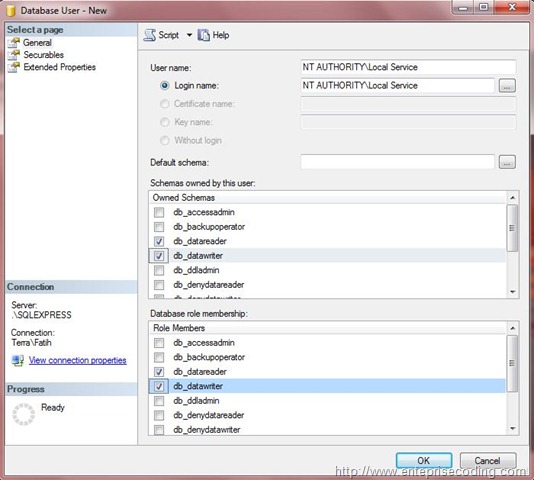Click the Help toolbar label
Screen dimensions: 534x480
point(221,35)
